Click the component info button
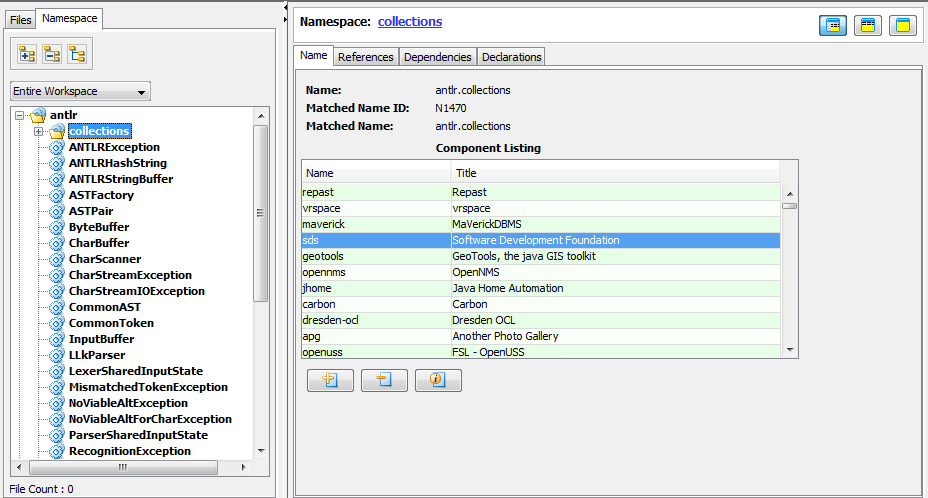The width and height of the screenshot is (928, 498). [x=438, y=380]
